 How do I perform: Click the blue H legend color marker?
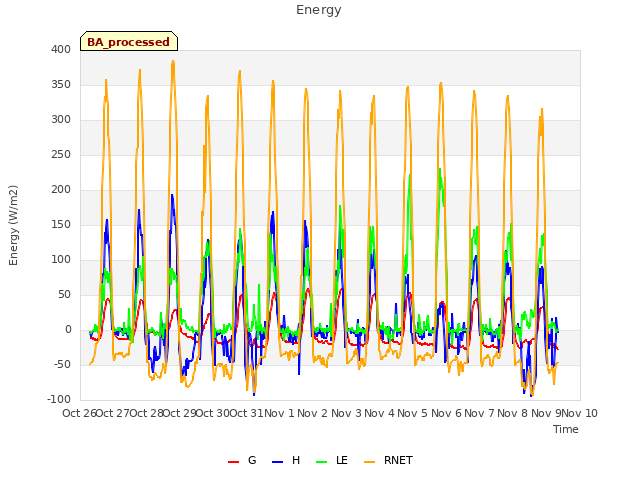point(277,462)
